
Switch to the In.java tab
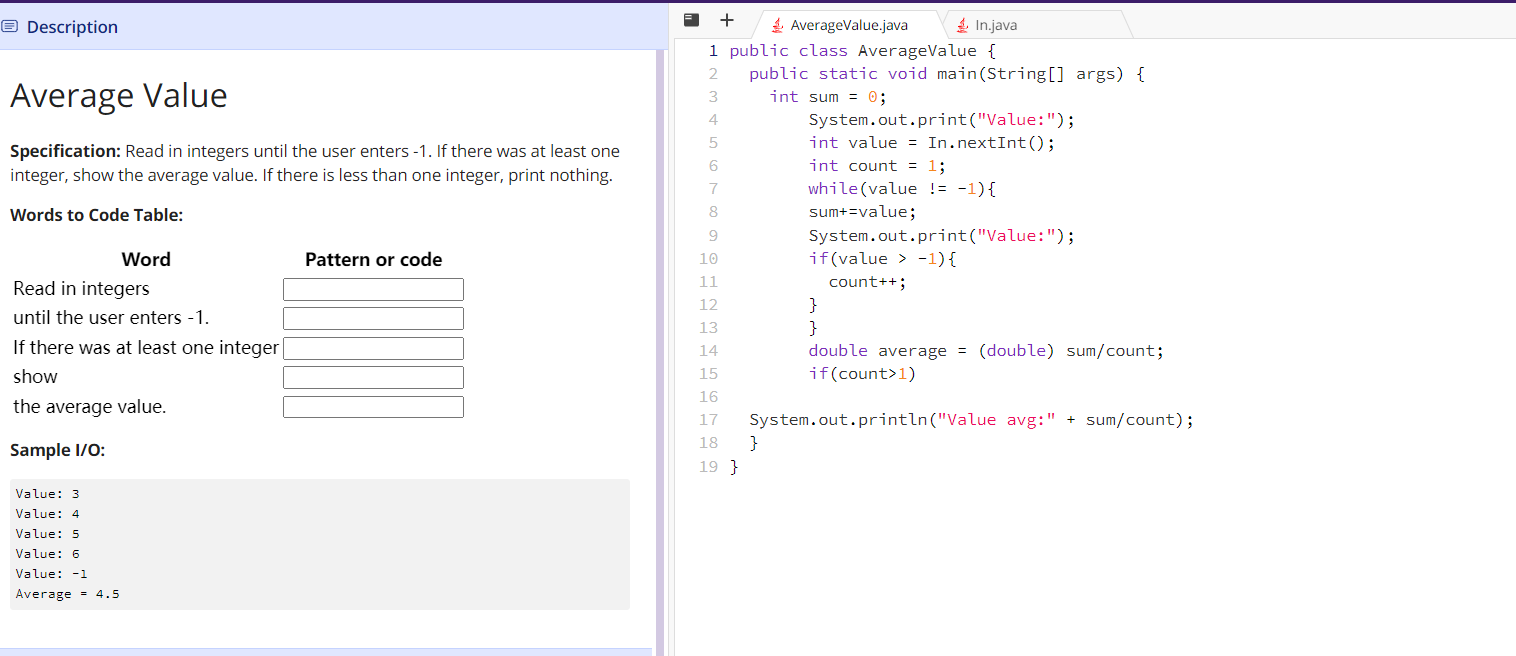pyautogui.click(x=1037, y=25)
